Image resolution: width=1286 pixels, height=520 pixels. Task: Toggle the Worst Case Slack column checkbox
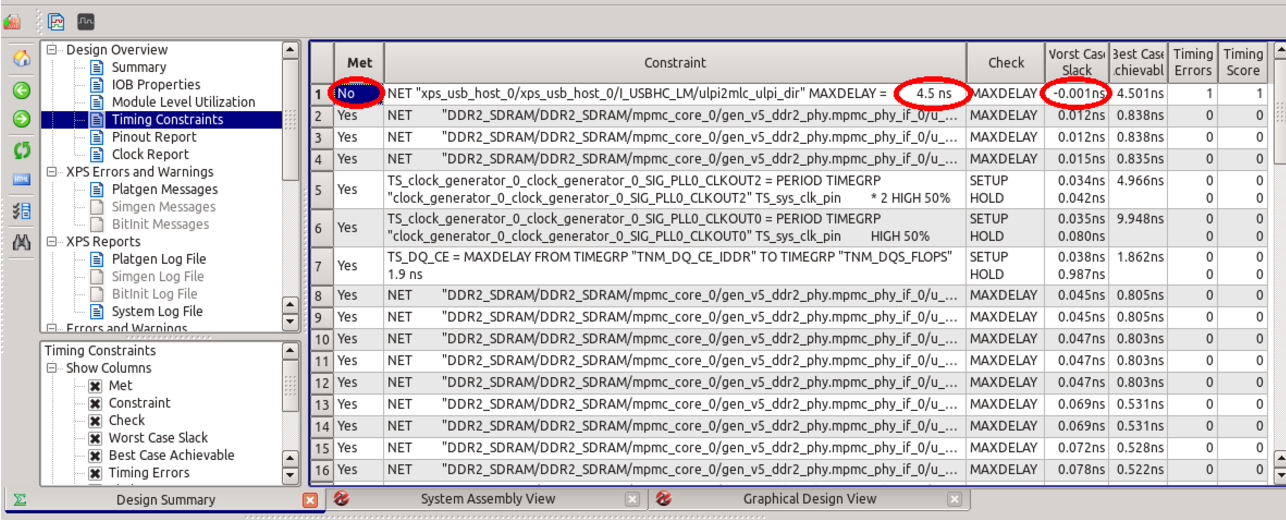point(95,438)
